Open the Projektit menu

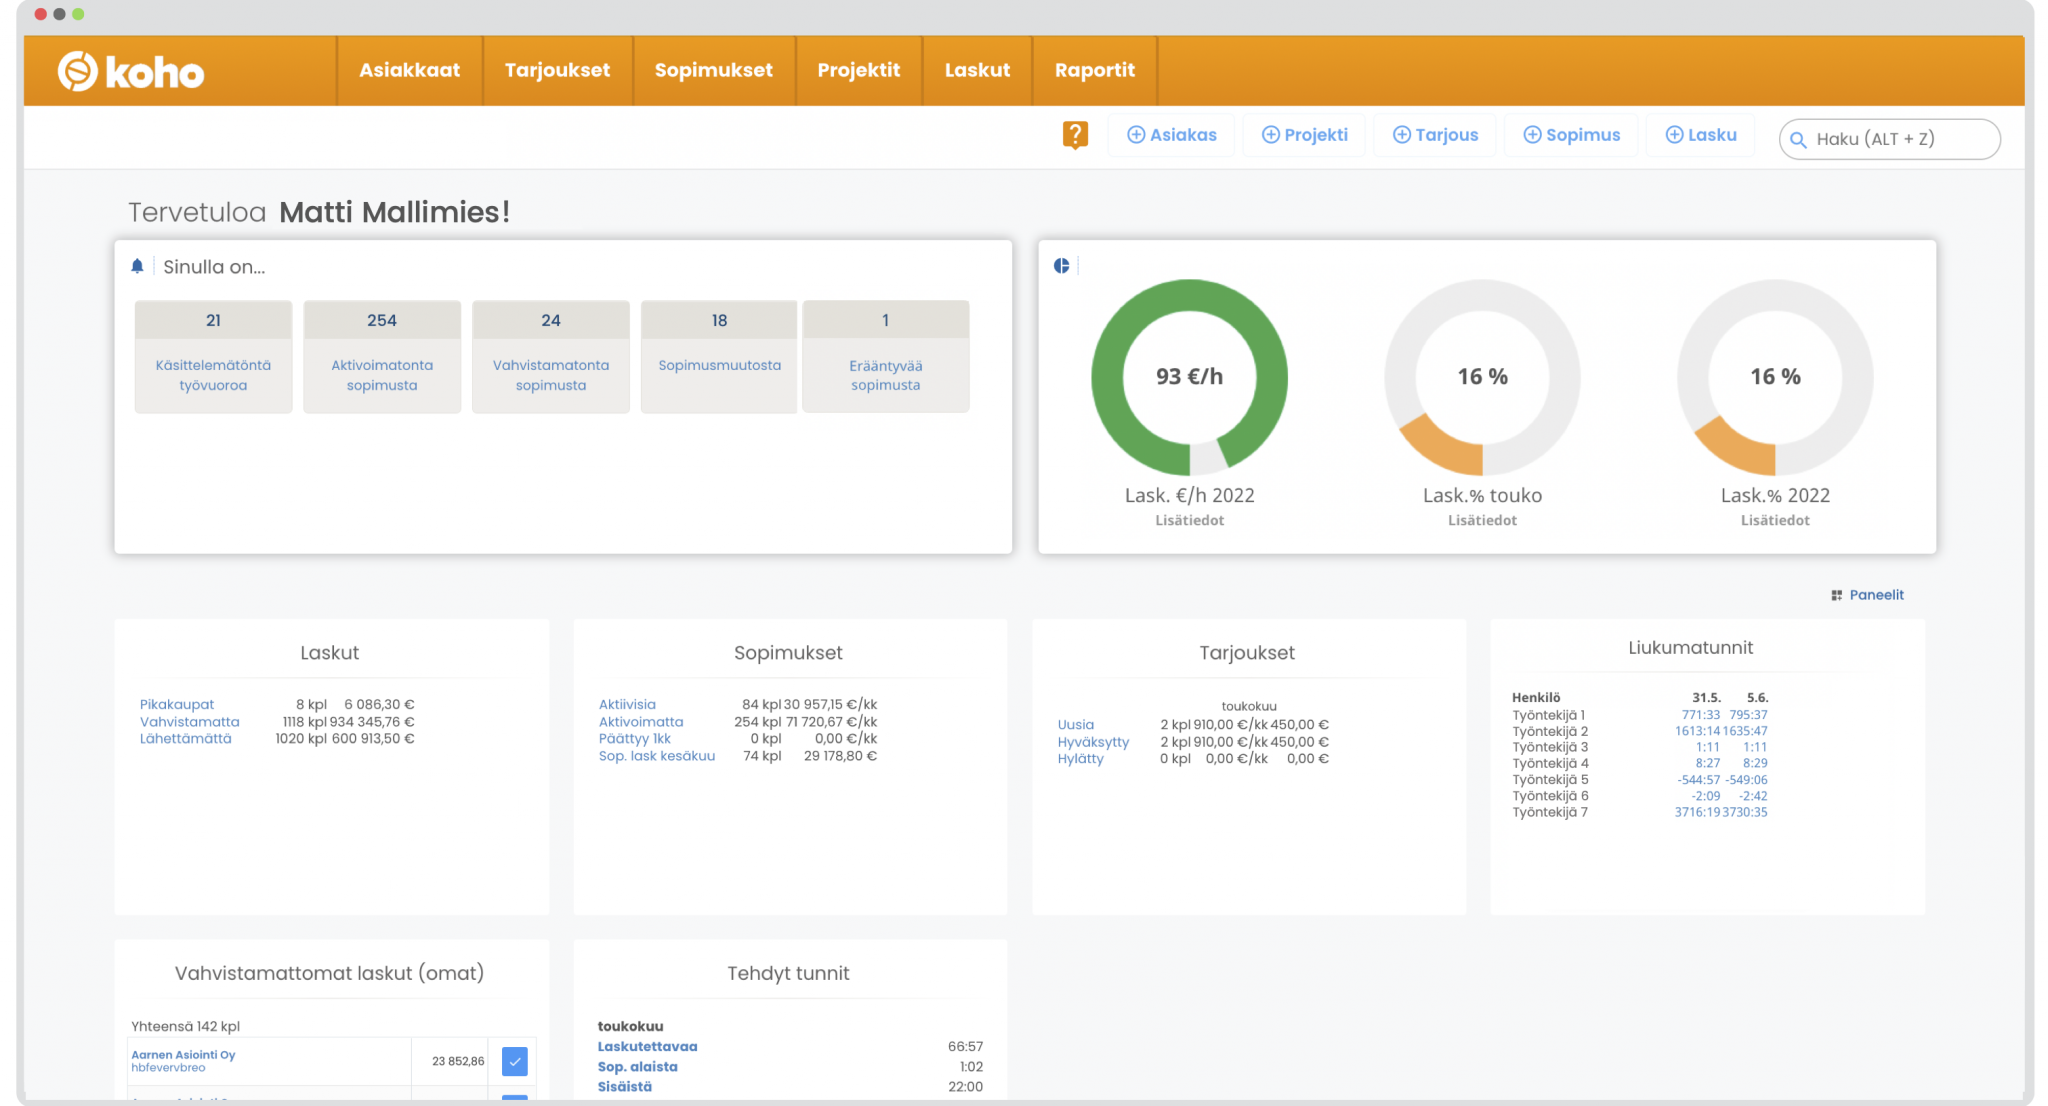coord(858,70)
